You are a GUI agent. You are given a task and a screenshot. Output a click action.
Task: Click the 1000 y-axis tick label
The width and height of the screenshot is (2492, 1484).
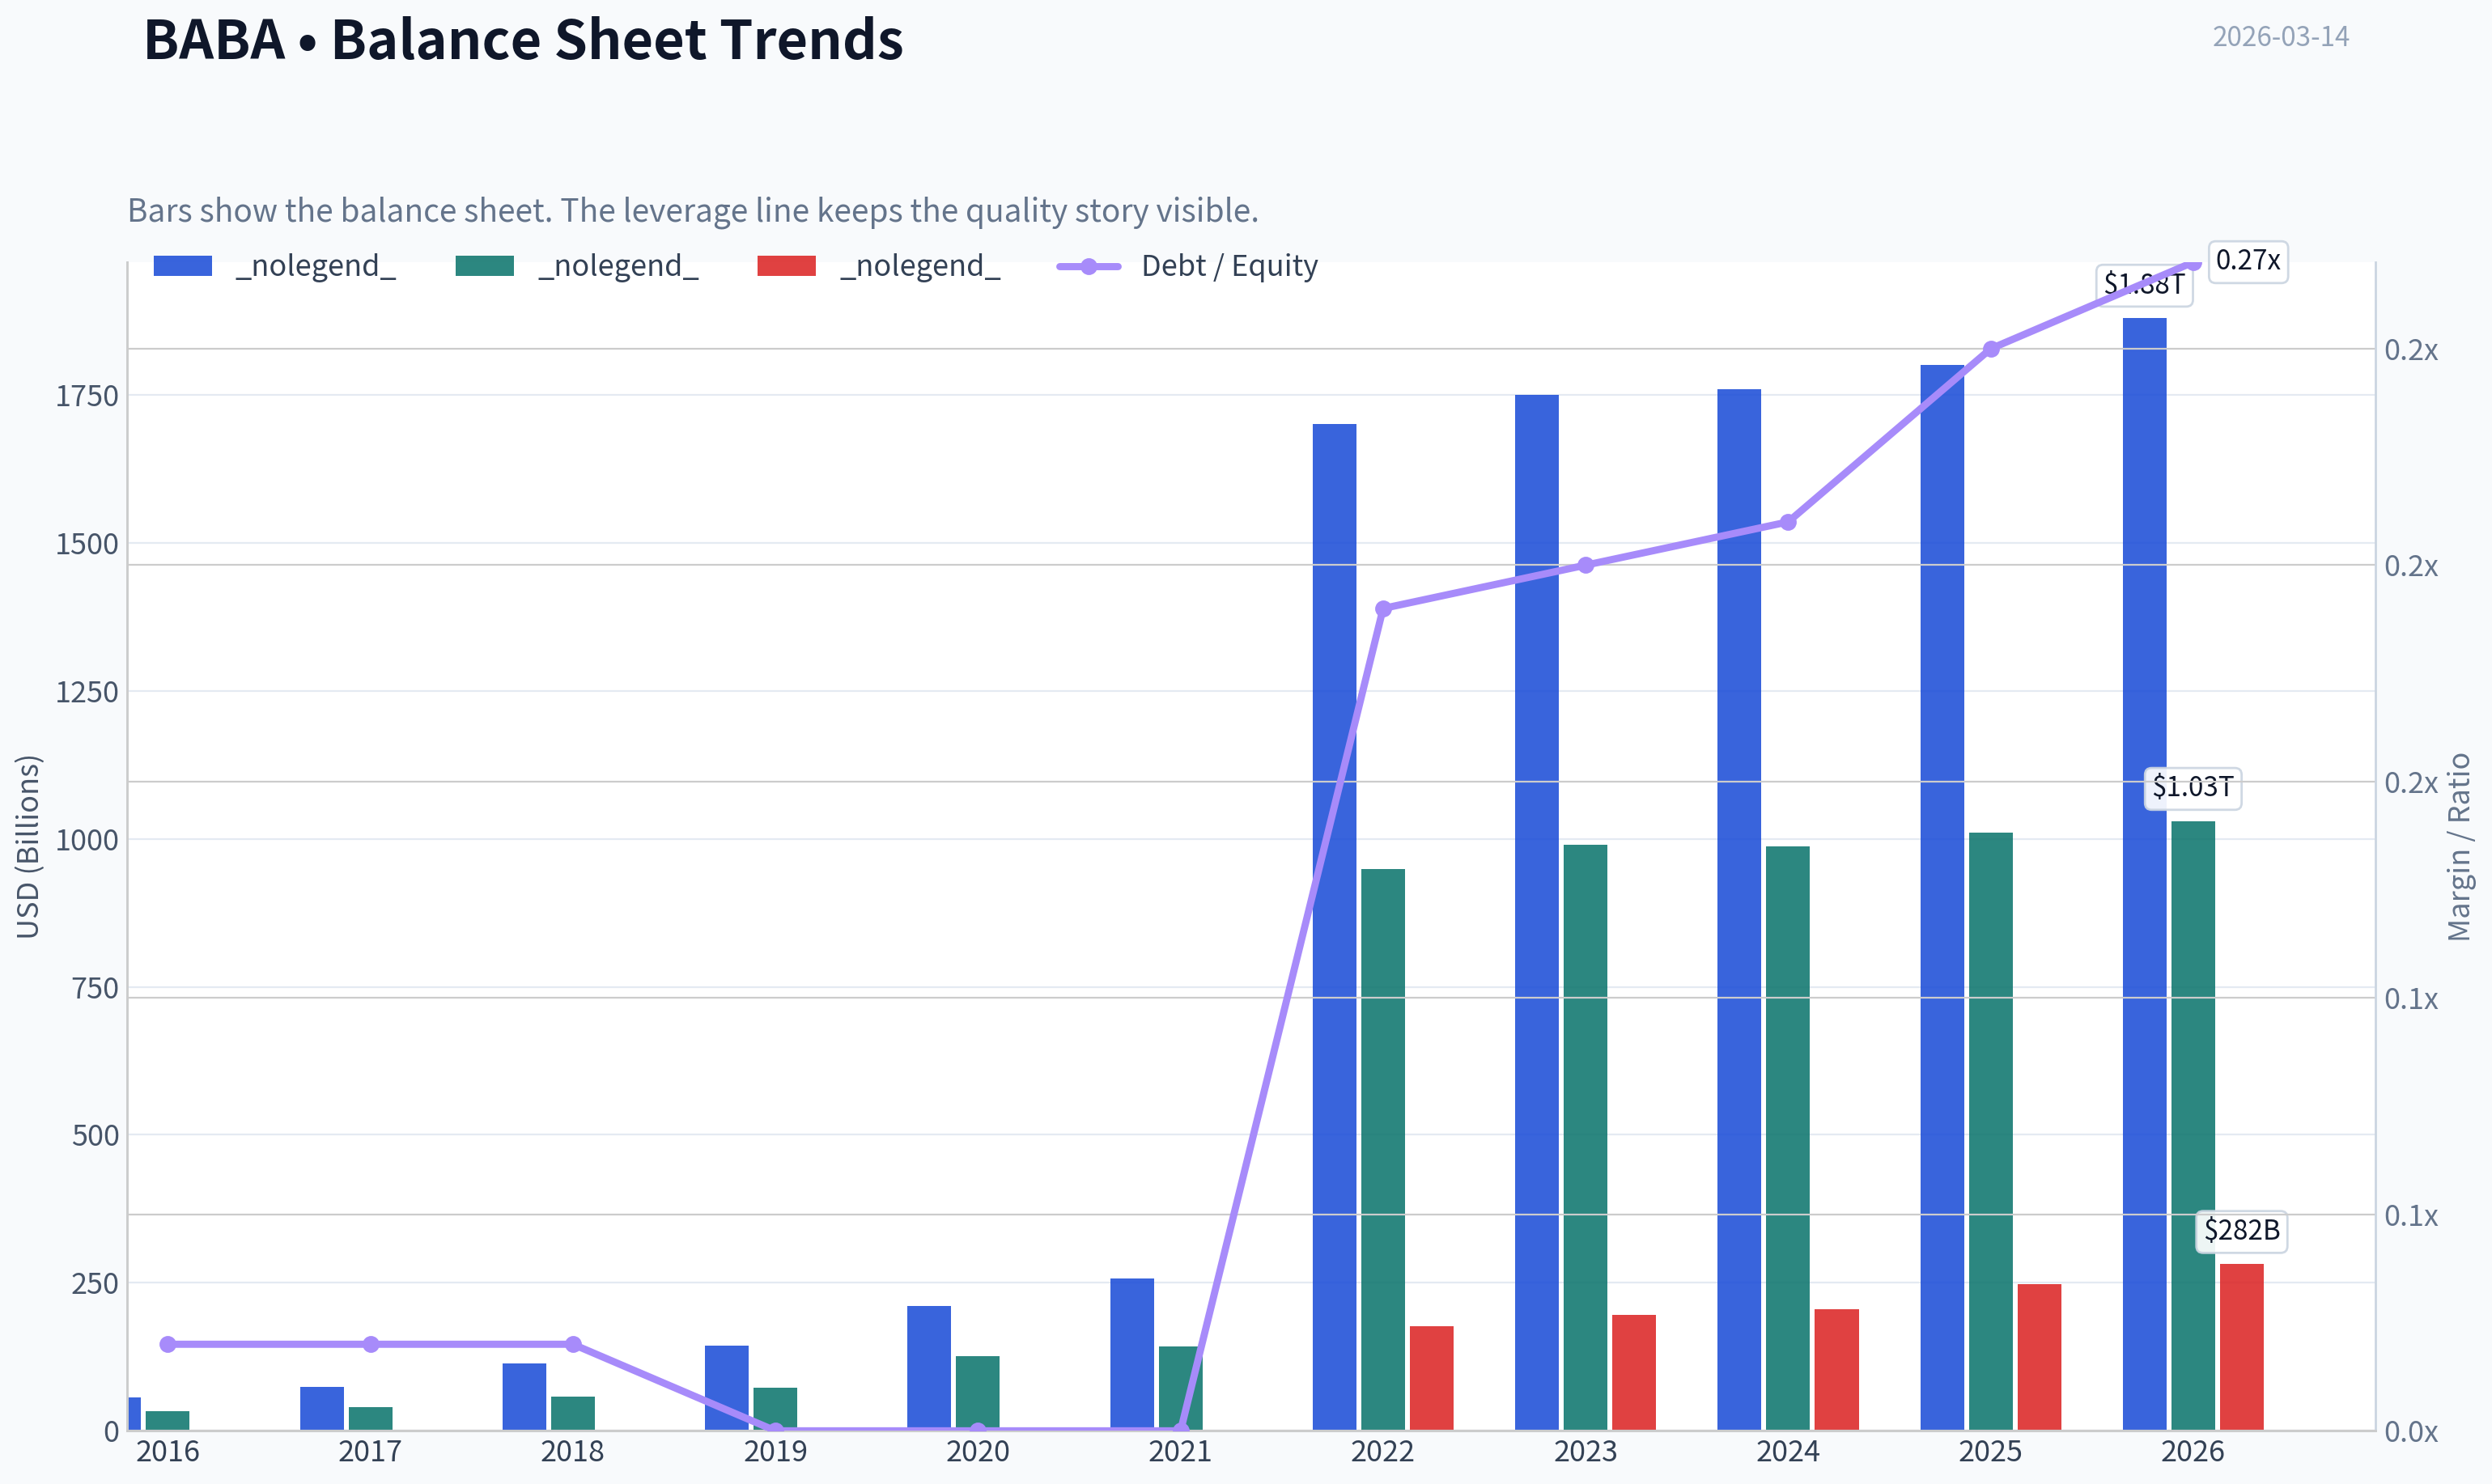click(87, 840)
